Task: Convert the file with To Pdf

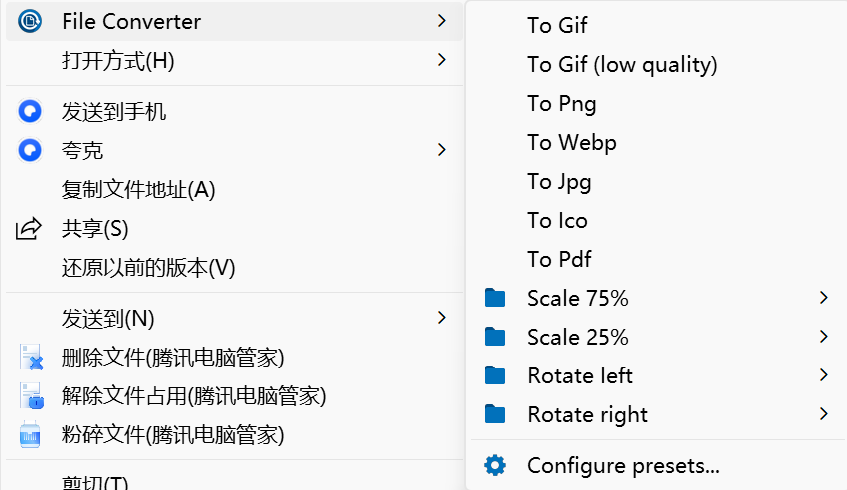Action: 559,259
